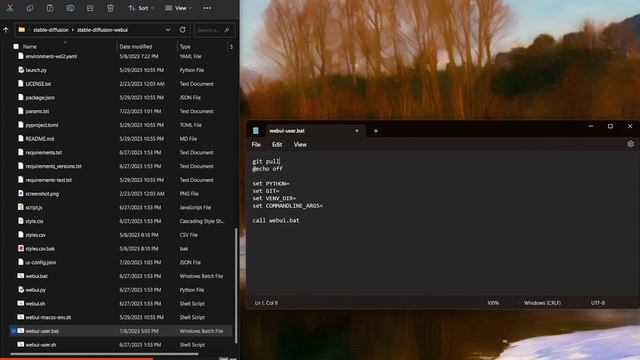Open the Edit menu in Notepad

click(277, 144)
